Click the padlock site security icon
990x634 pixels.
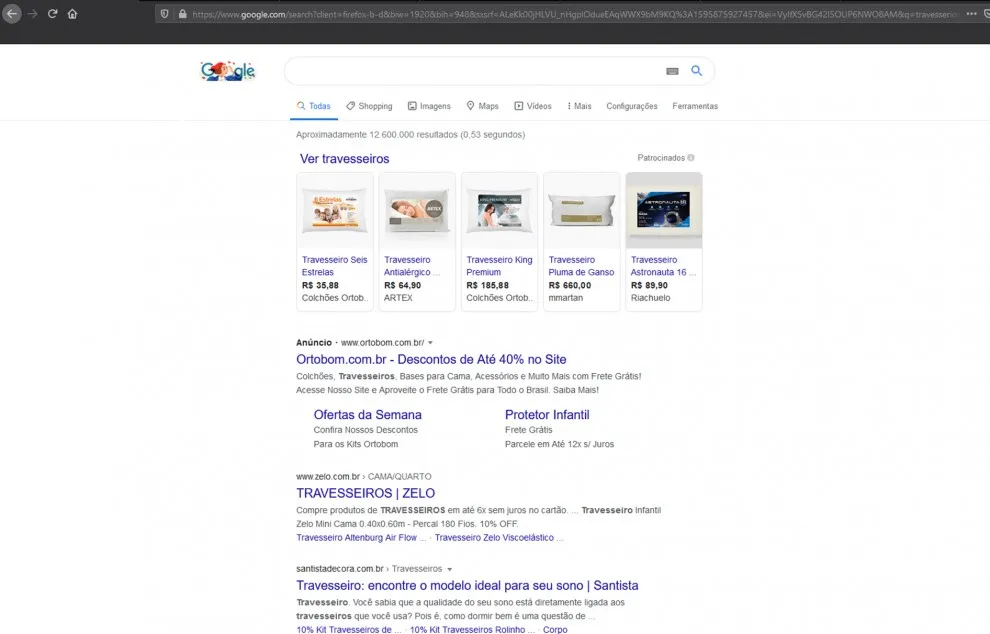click(182, 14)
